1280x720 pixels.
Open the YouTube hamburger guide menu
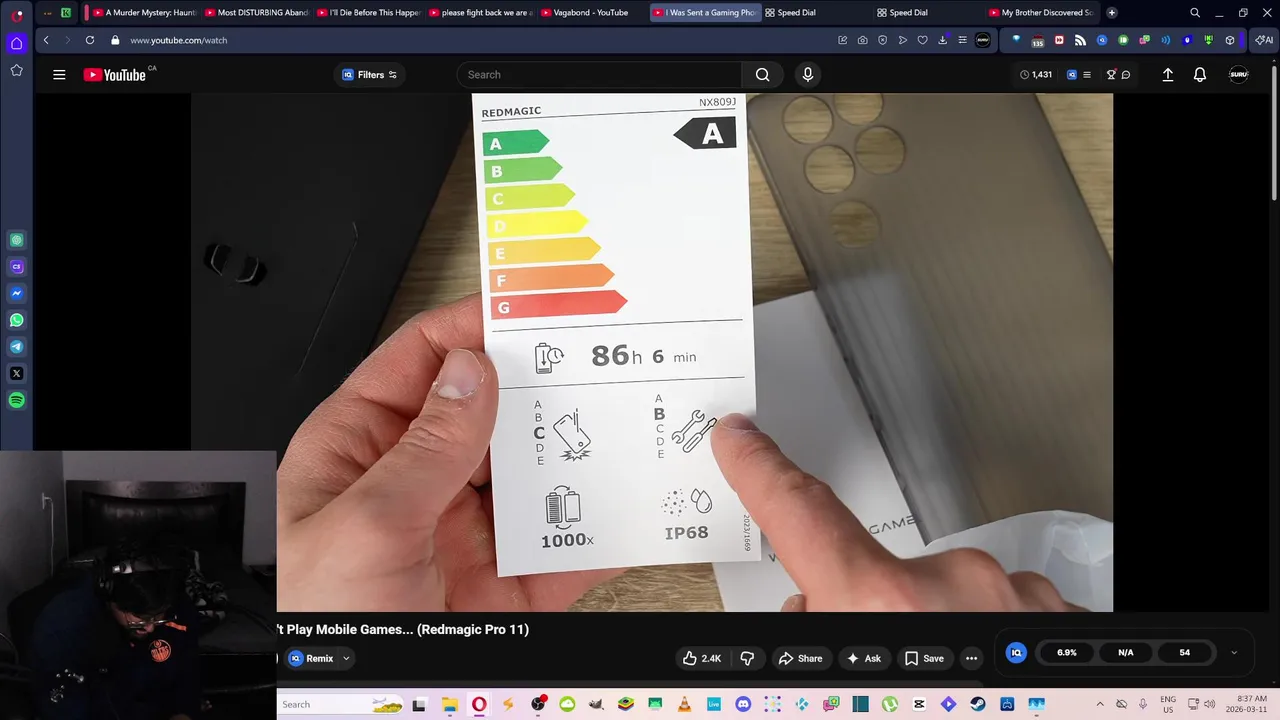point(59,75)
